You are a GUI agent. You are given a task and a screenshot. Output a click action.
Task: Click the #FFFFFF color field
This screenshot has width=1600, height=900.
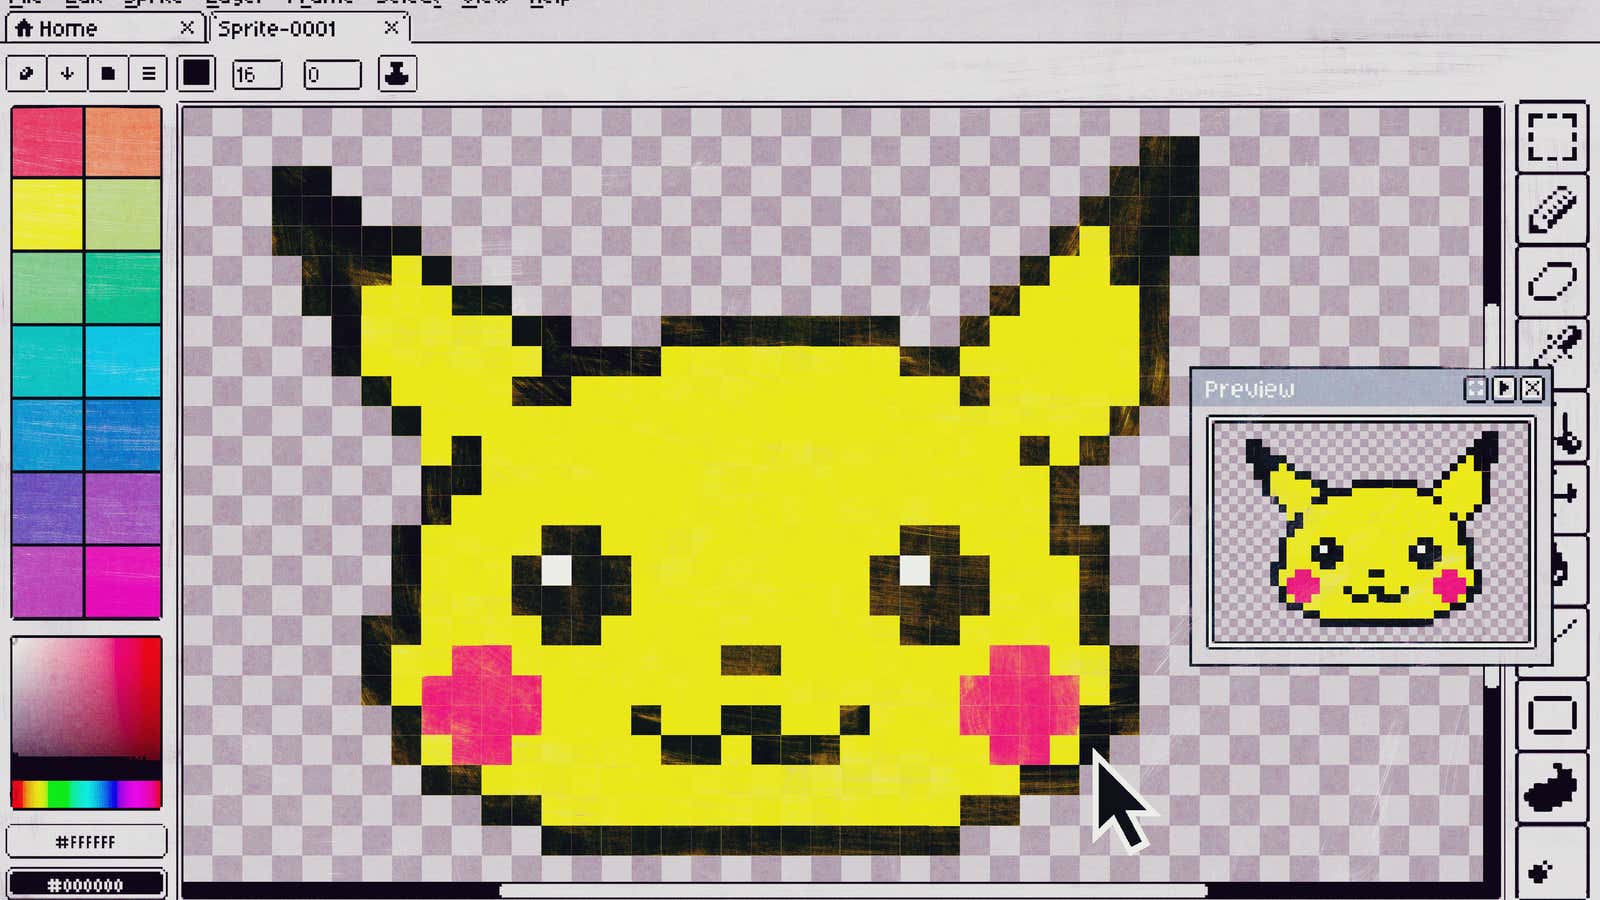click(86, 842)
